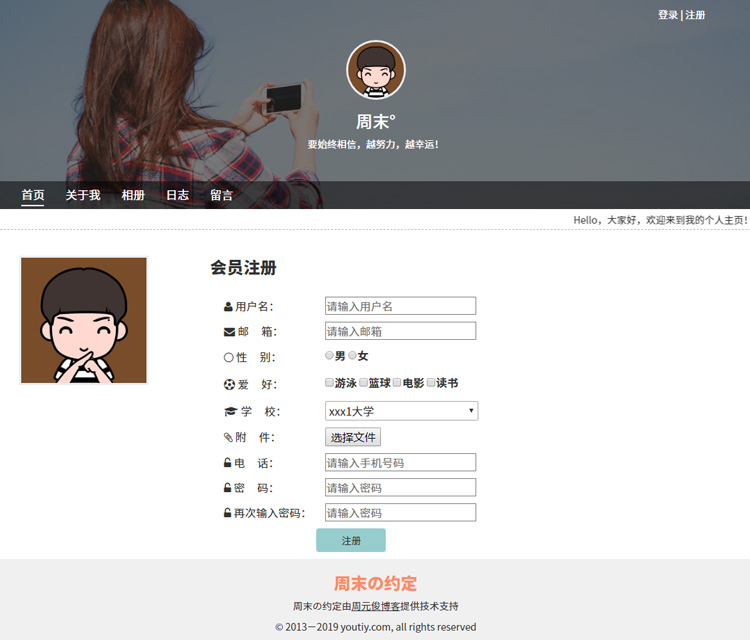Open the 留言 nav item
The width and height of the screenshot is (750, 640).
pyautogui.click(x=221, y=195)
